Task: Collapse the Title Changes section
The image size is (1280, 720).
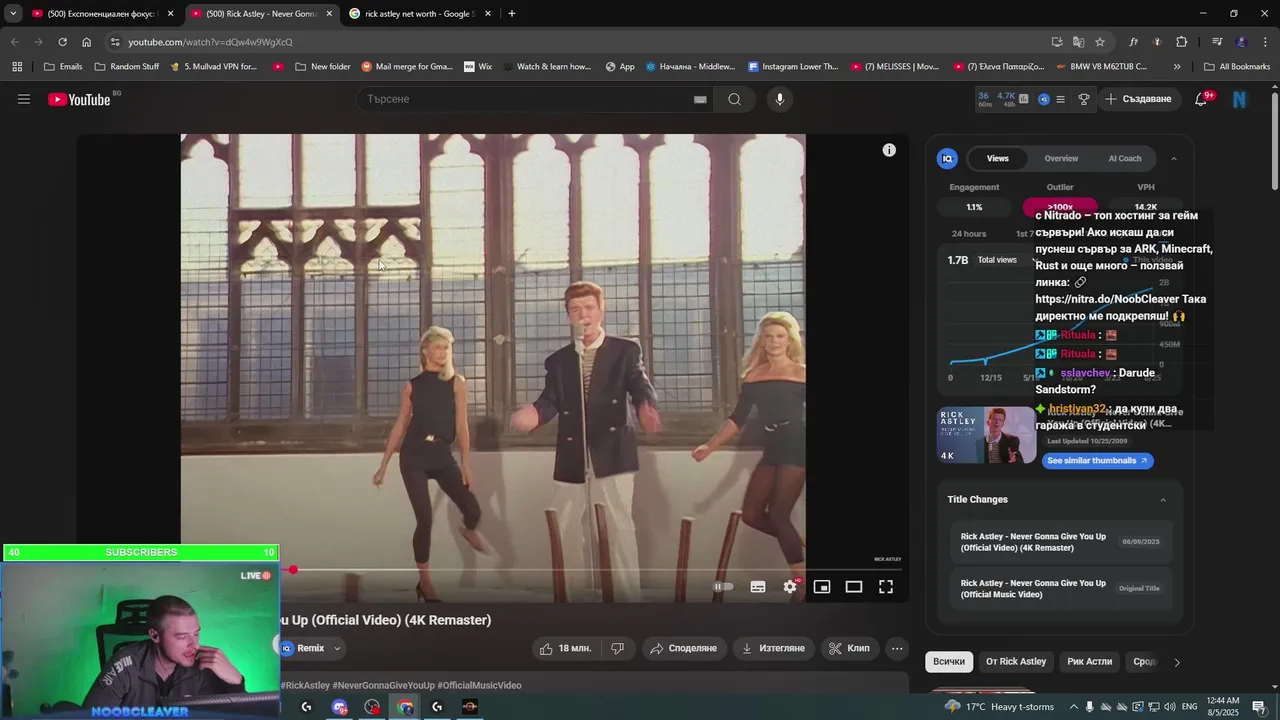Action: point(1163,500)
